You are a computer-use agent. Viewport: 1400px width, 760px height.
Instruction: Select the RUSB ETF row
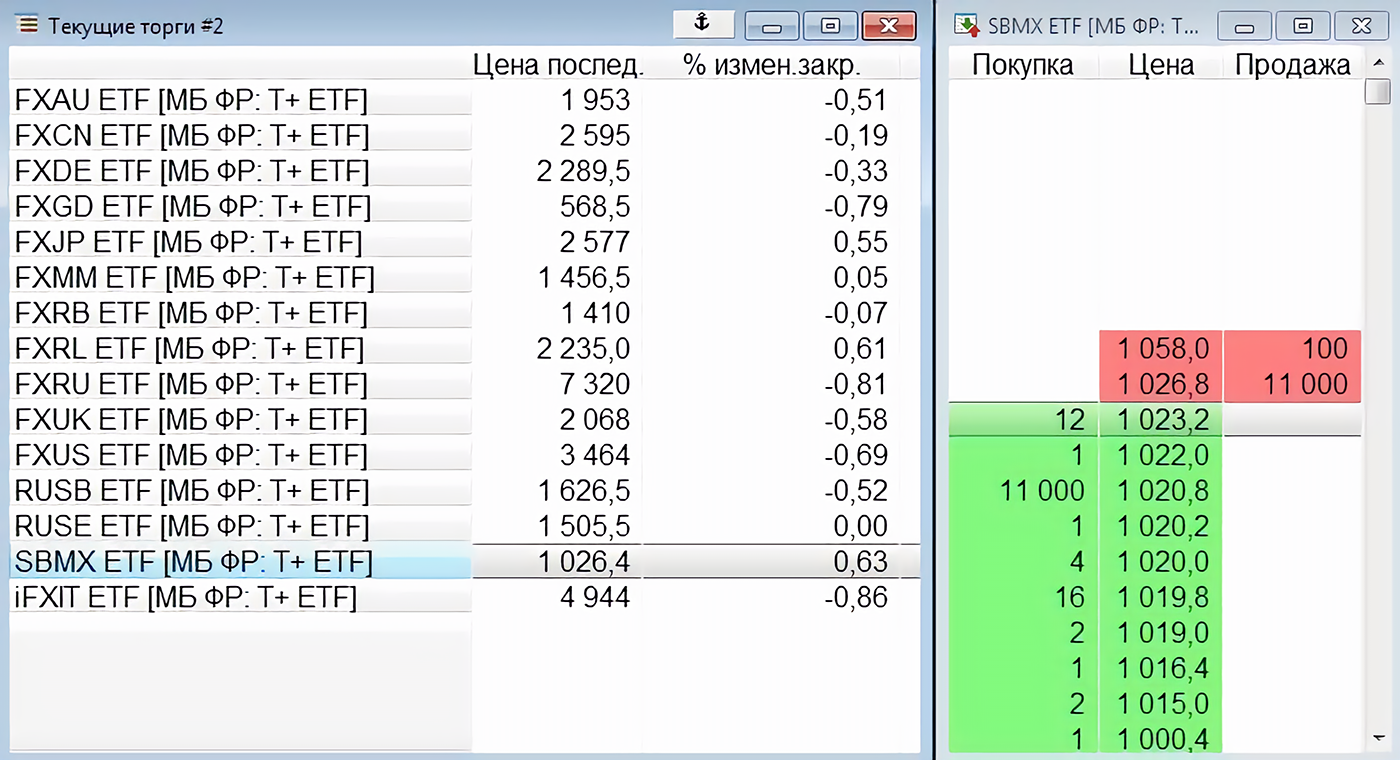(x=465, y=491)
